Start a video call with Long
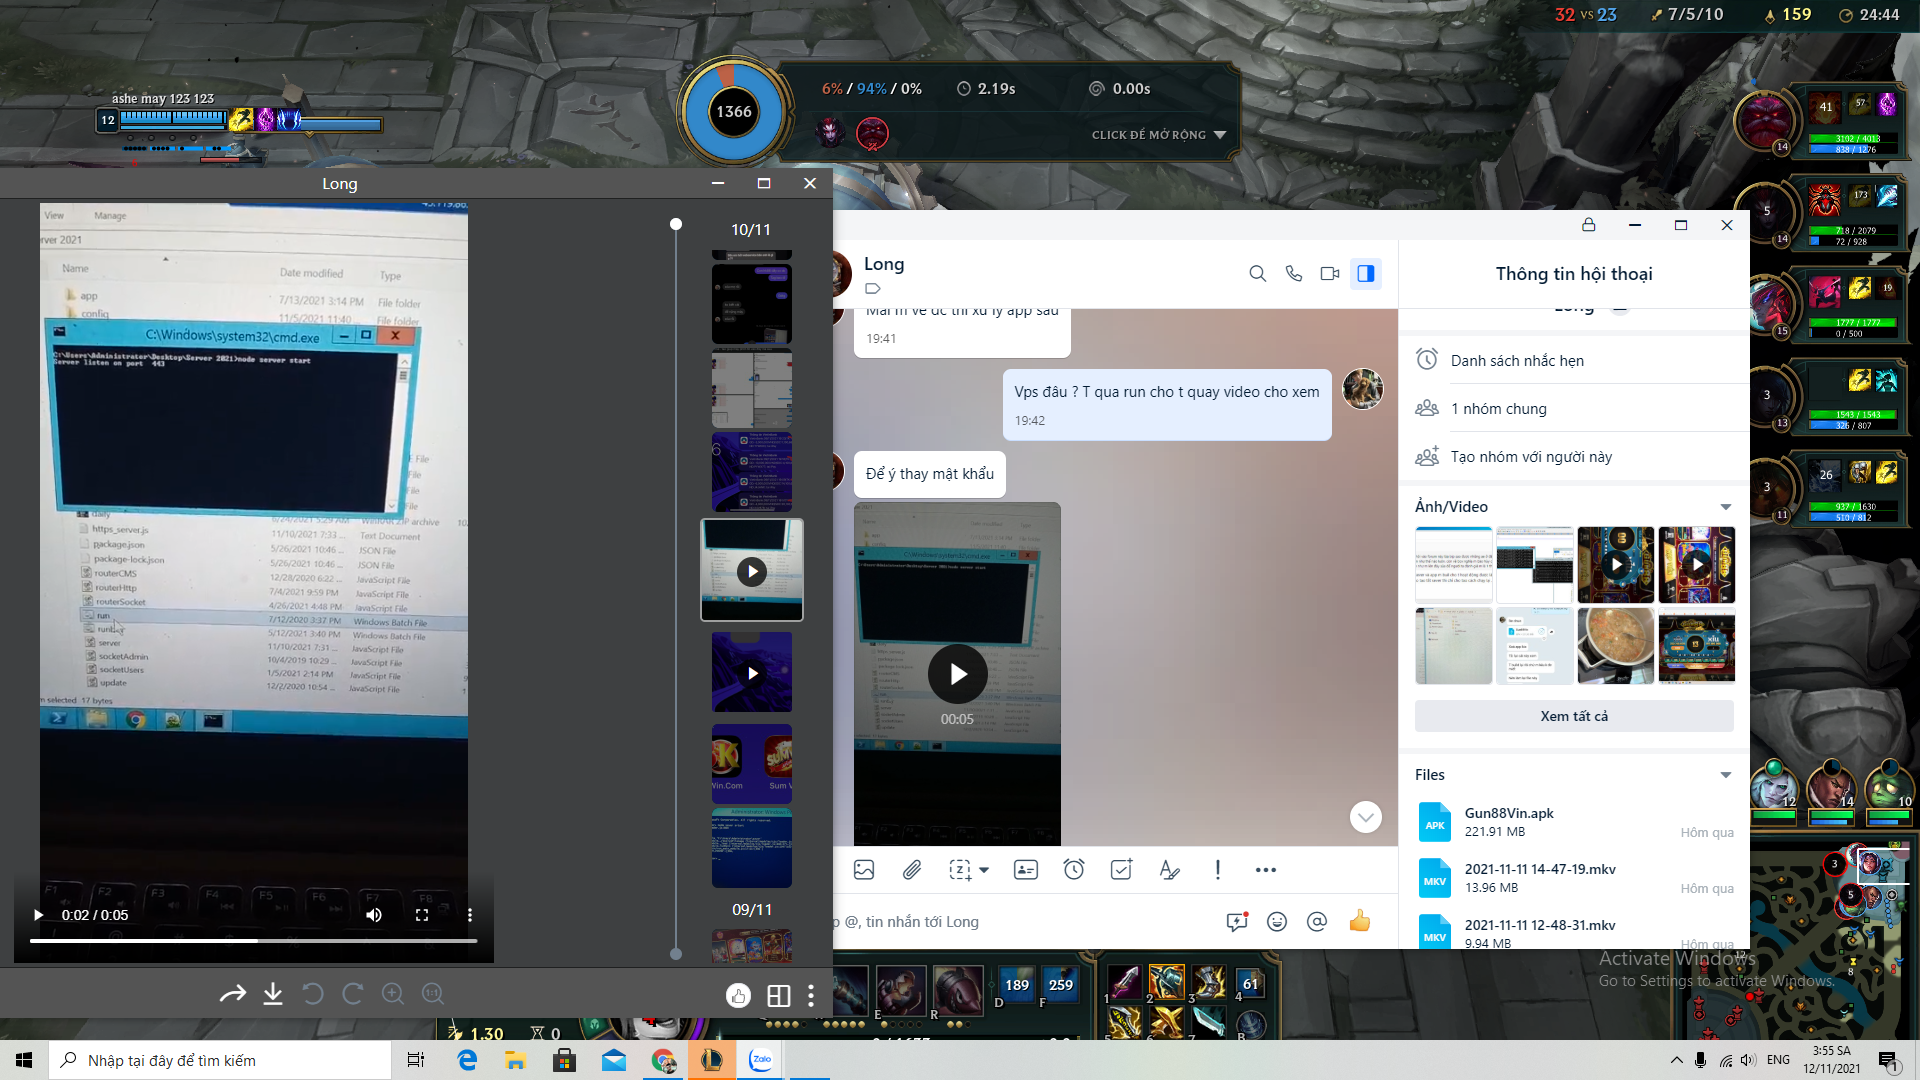This screenshot has height=1080, width=1920. click(x=1329, y=273)
